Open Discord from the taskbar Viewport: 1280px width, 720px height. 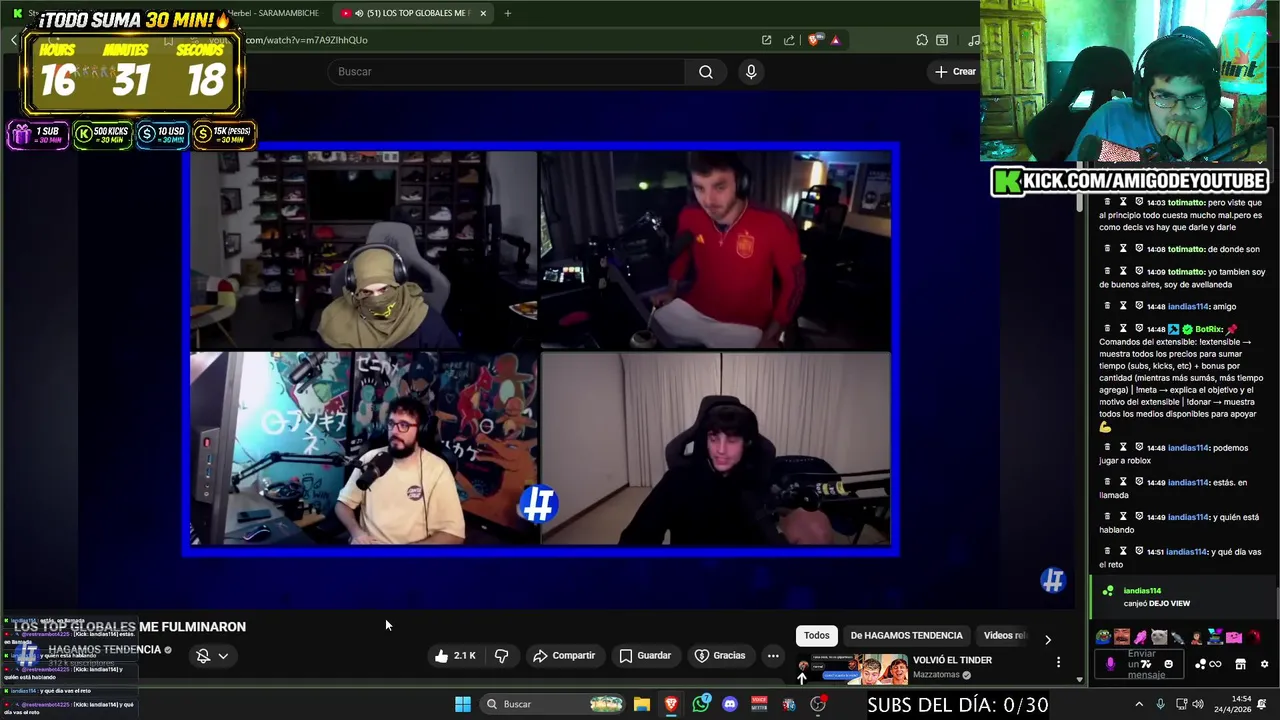[730, 704]
